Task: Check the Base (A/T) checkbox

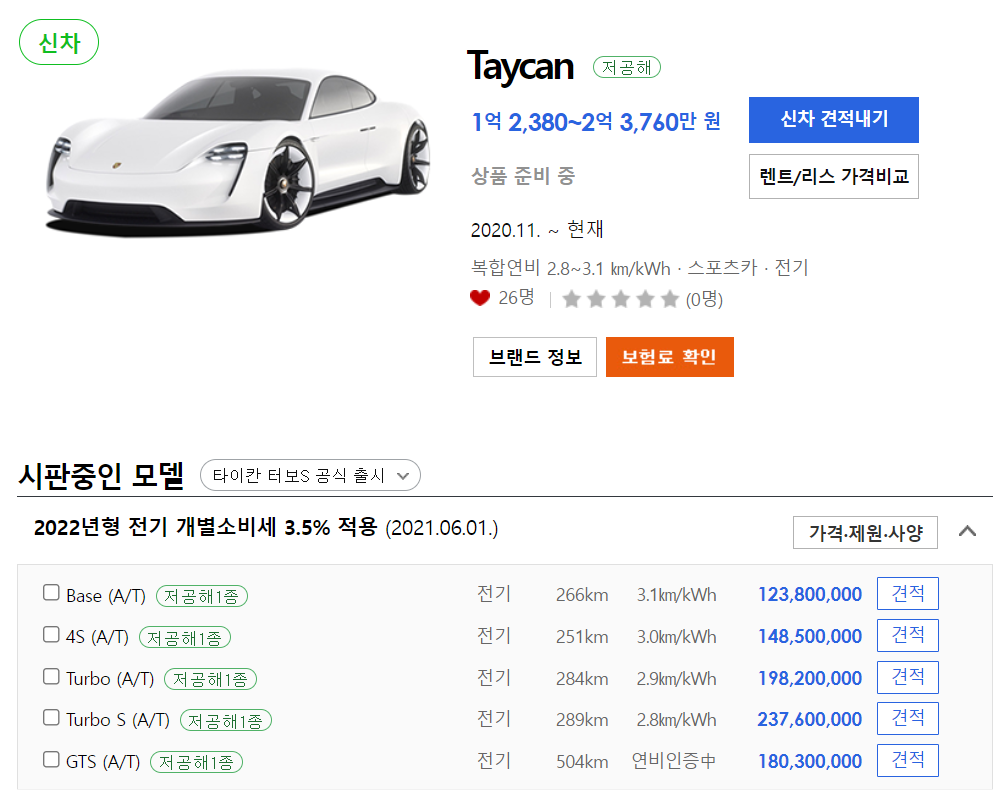Action: pos(51,592)
